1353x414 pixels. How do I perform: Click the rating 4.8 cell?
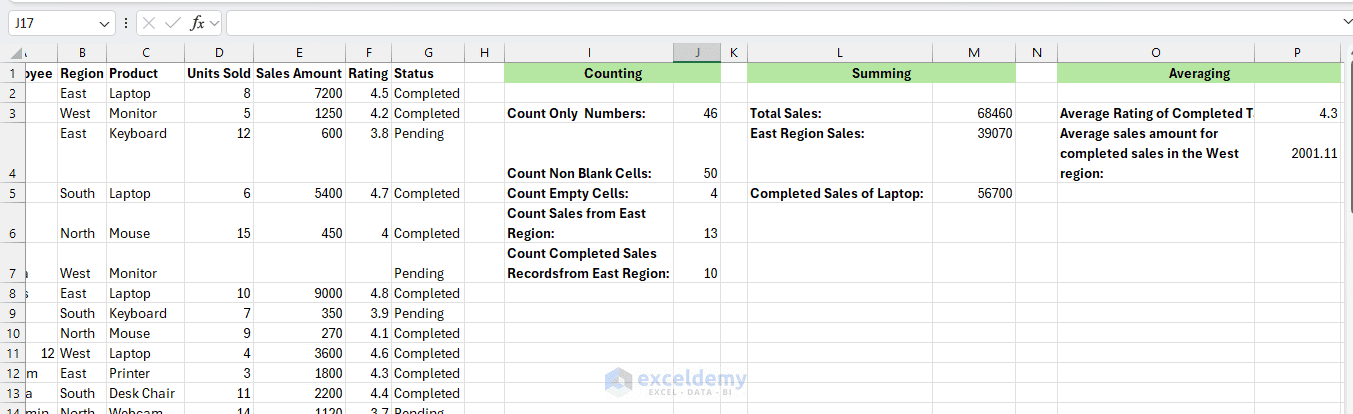pyautogui.click(x=368, y=293)
